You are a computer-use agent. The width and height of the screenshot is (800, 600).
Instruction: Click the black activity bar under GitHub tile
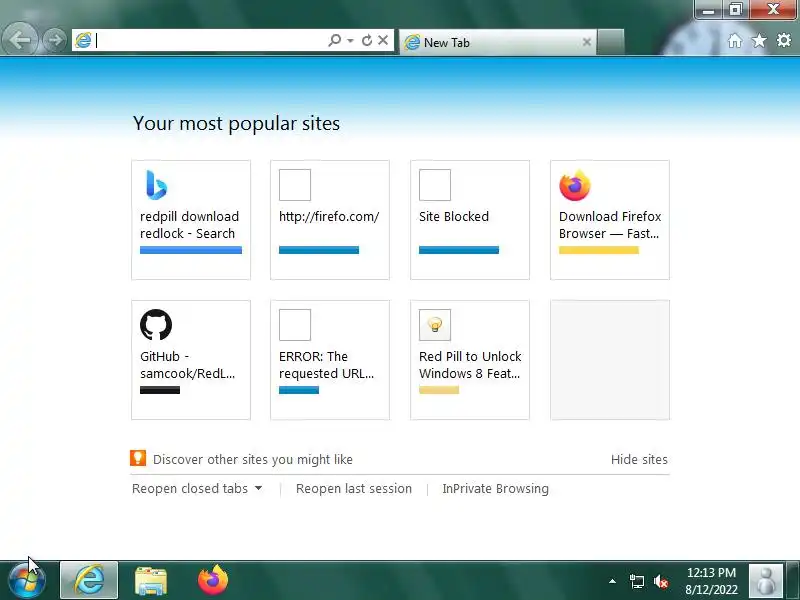(x=160, y=390)
